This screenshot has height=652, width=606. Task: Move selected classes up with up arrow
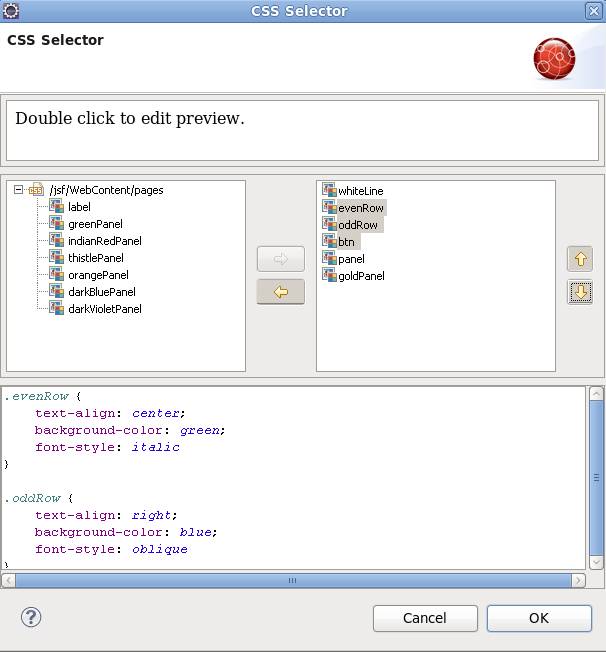pos(580,259)
